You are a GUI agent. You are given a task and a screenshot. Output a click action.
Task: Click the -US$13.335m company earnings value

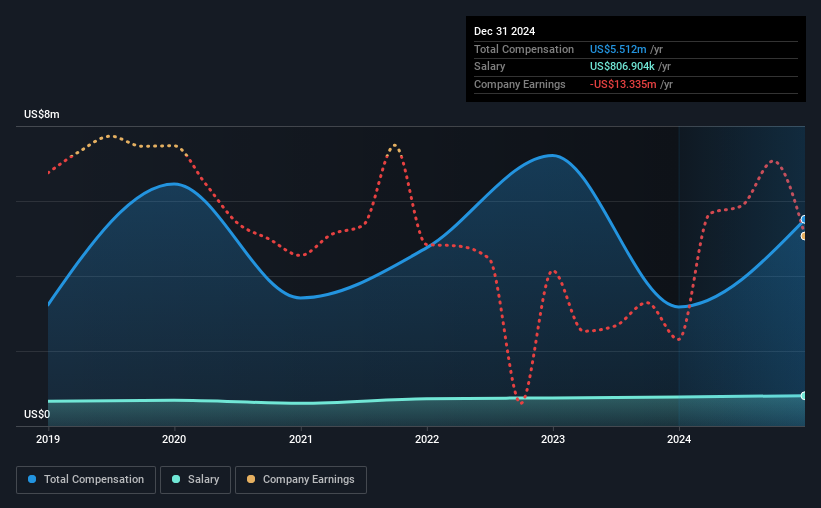(623, 84)
